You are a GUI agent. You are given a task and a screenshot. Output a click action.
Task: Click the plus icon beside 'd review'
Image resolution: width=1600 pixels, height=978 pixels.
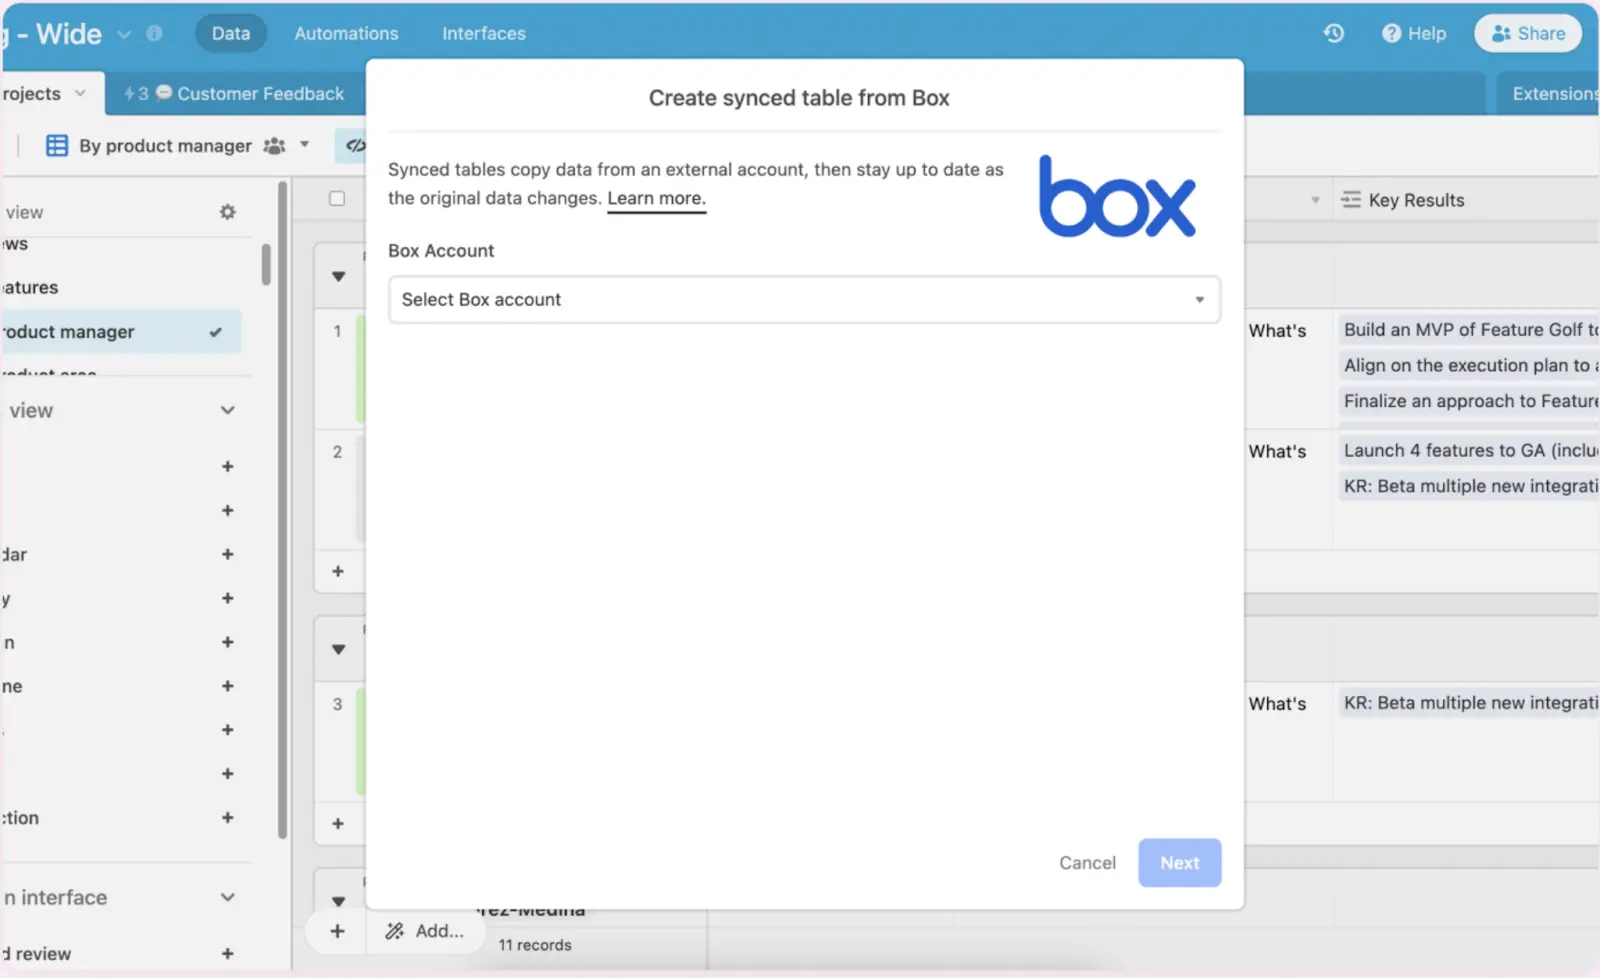(228, 954)
